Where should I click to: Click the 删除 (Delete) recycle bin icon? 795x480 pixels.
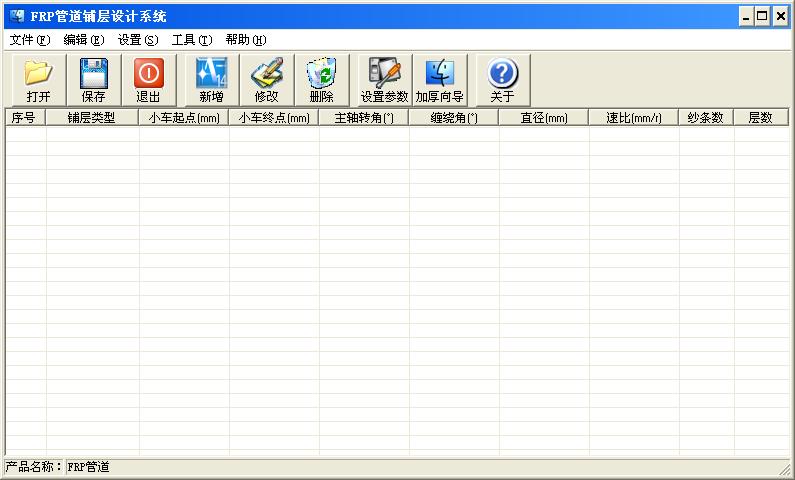[x=321, y=73]
